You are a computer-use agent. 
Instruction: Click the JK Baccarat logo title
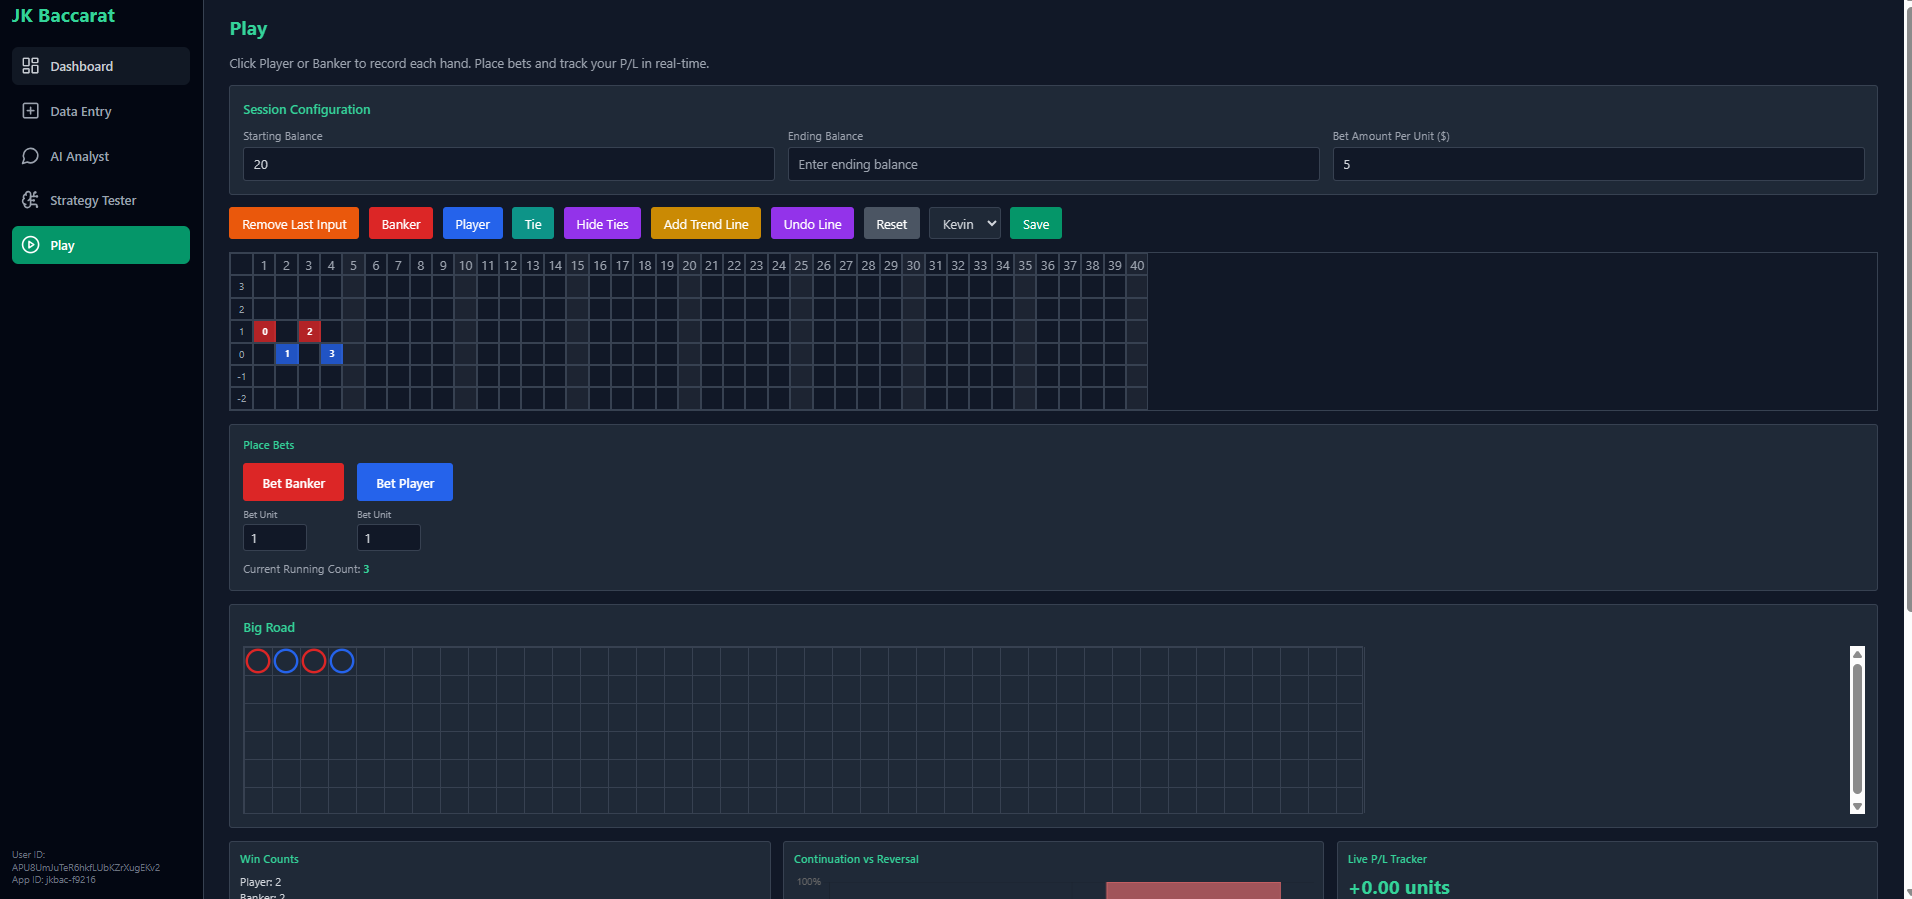63,16
